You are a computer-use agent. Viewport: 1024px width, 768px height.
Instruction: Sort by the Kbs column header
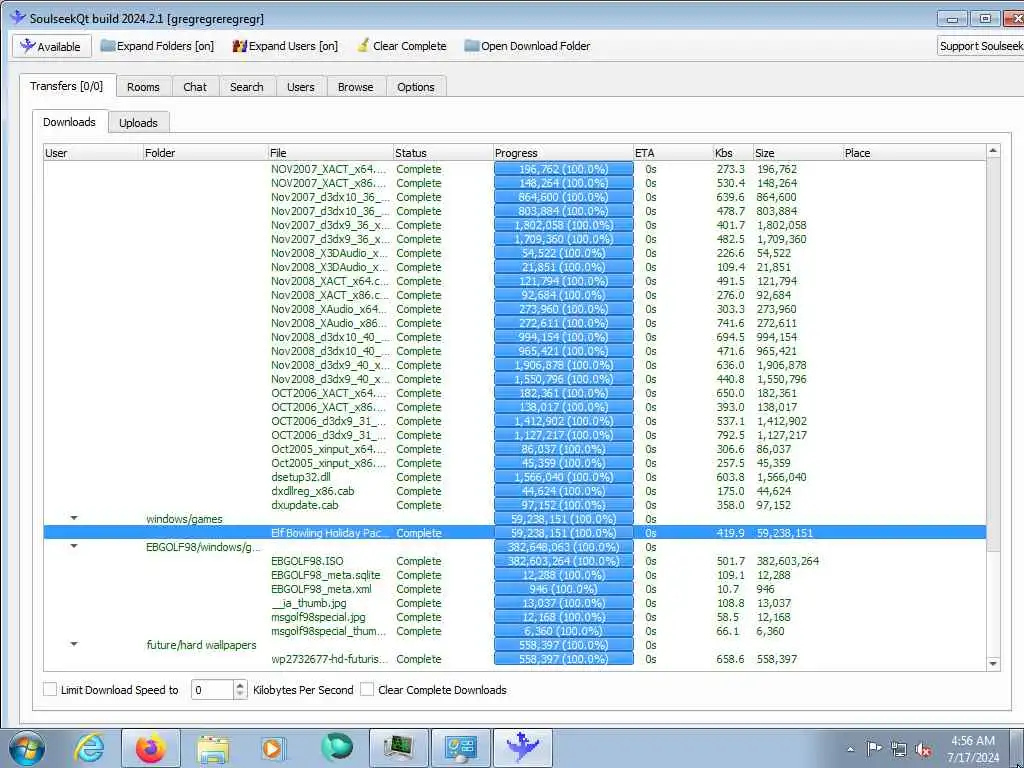tap(733, 153)
